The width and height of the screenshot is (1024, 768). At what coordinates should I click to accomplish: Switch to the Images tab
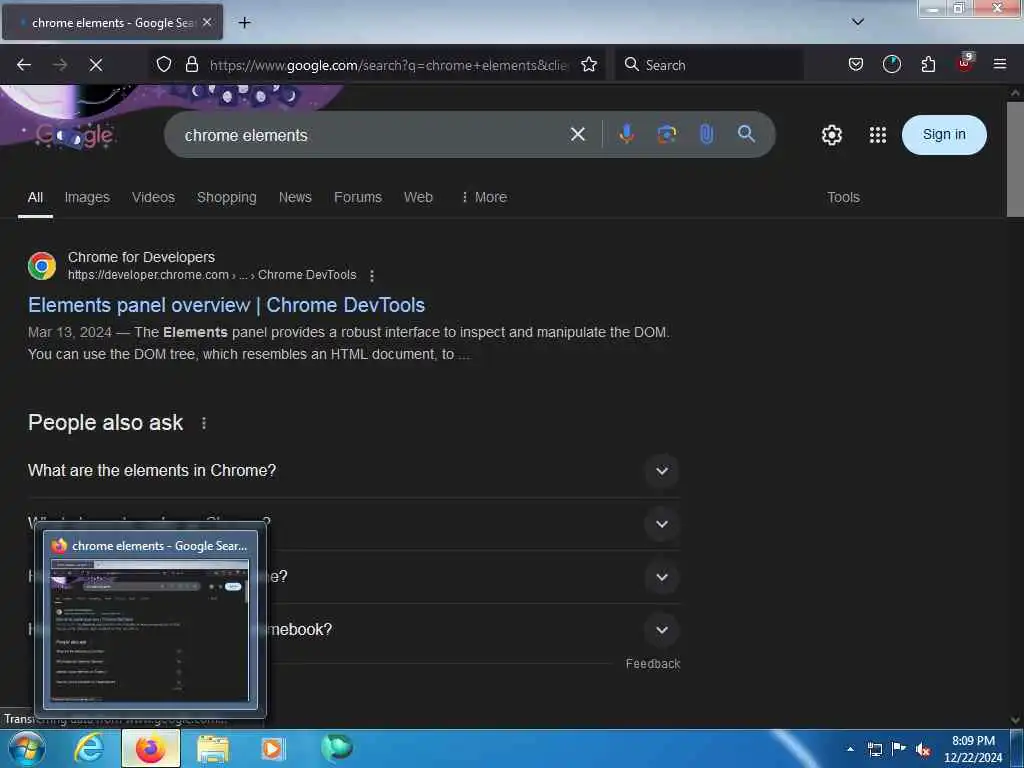point(87,197)
